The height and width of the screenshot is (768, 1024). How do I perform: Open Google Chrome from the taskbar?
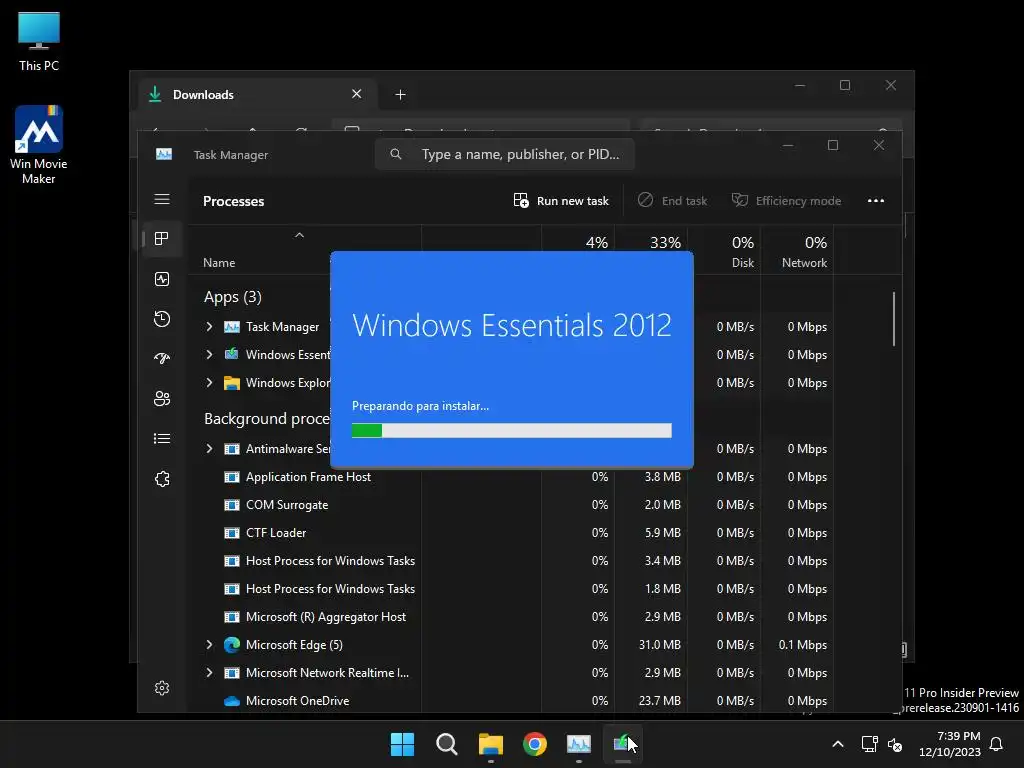click(535, 744)
